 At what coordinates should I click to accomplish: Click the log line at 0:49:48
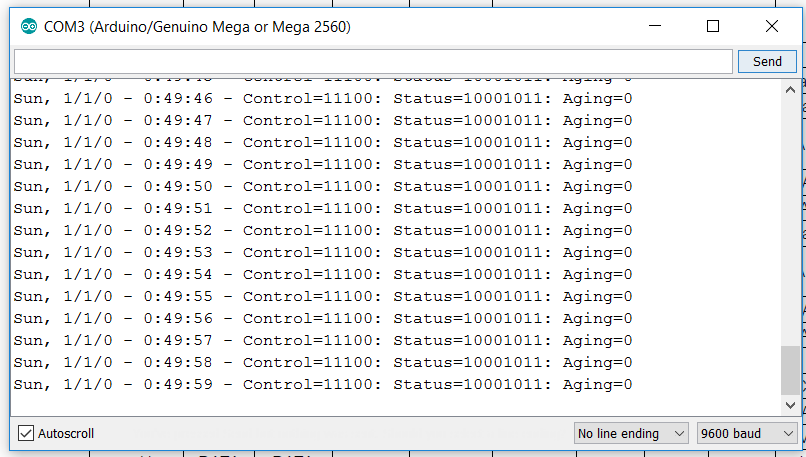[323, 142]
